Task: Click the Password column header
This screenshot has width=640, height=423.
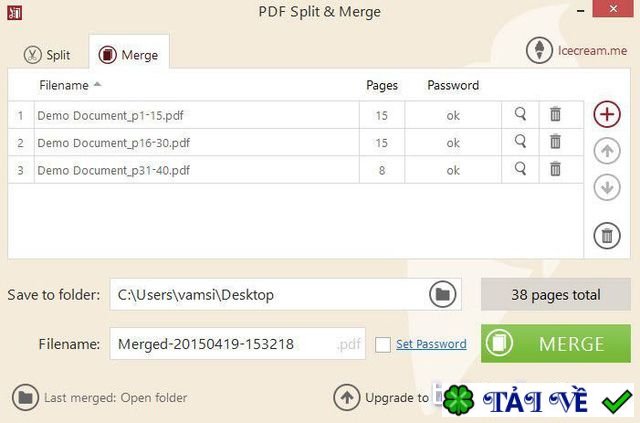Action: (x=453, y=85)
